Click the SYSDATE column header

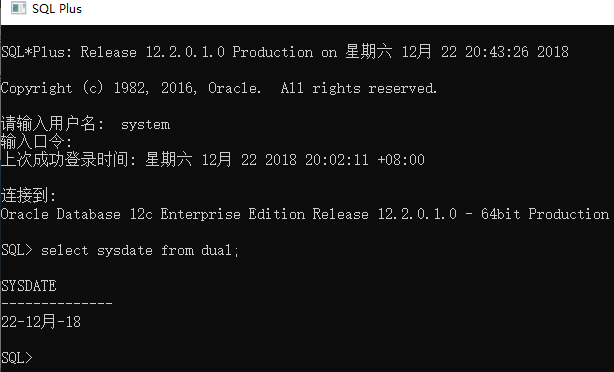(29, 286)
